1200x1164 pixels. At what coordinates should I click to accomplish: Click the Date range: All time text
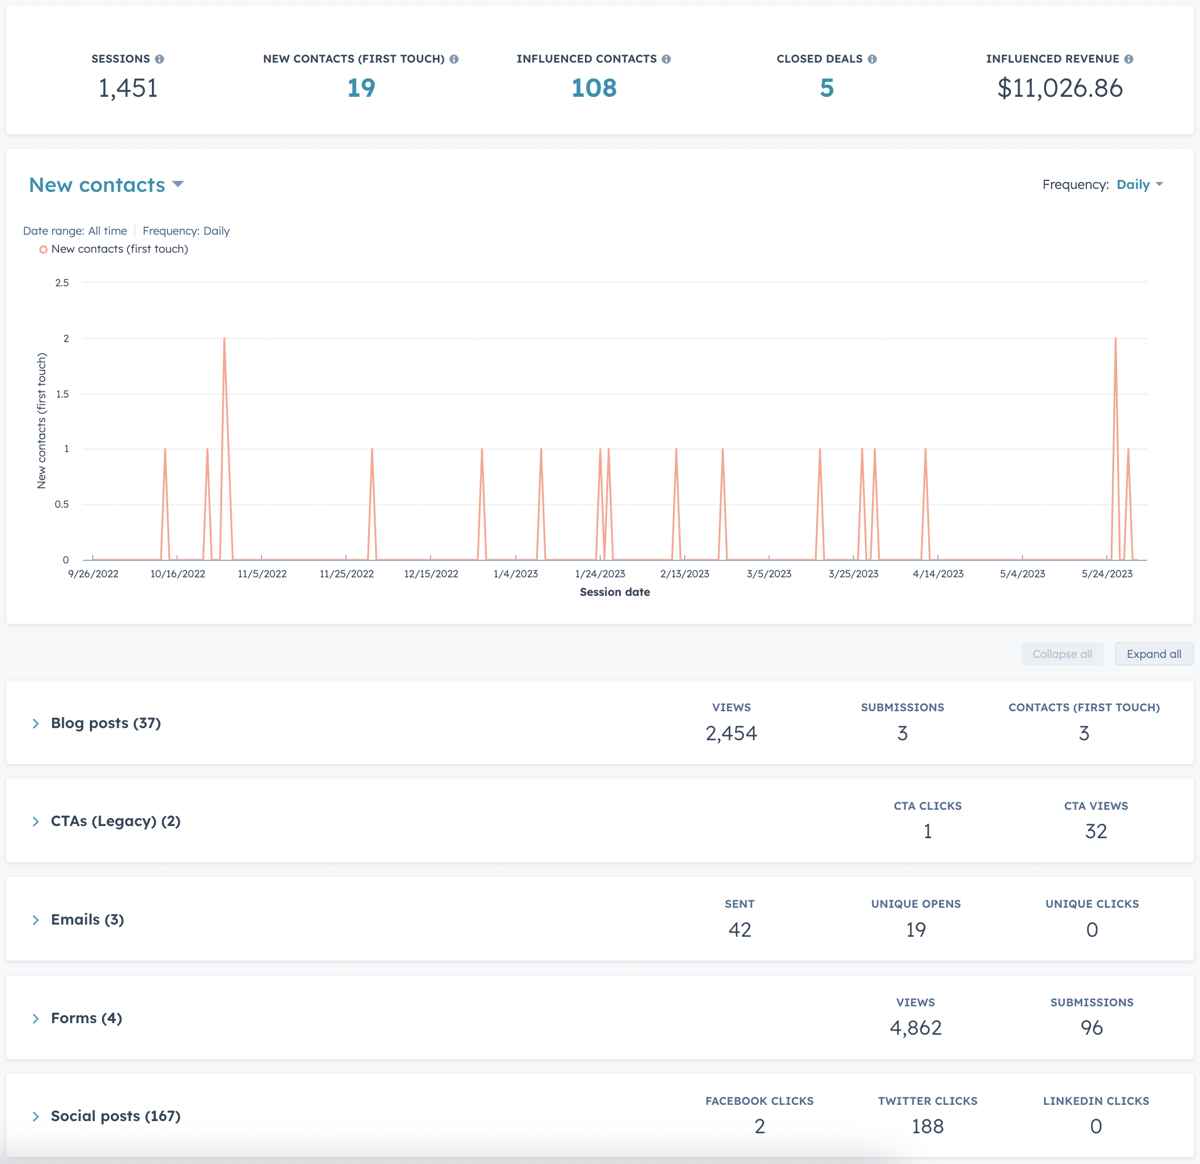click(74, 230)
